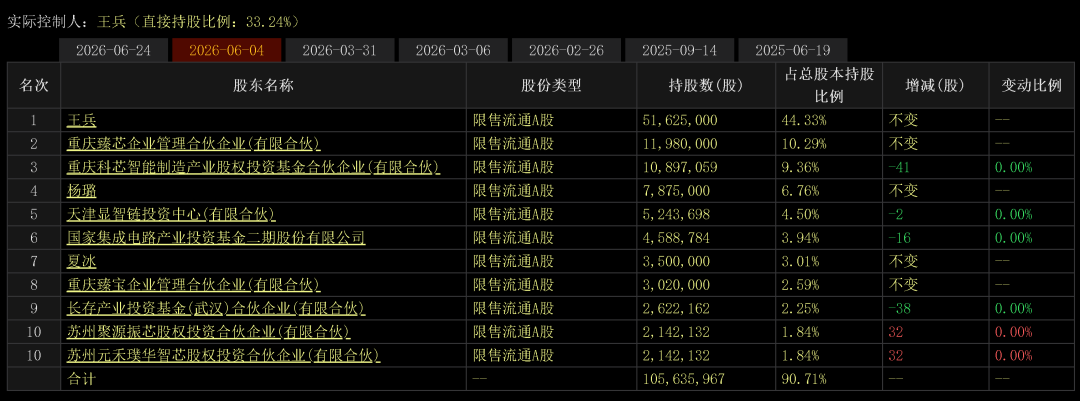
Task: Select holdings value 5,243,698
Action: click(676, 214)
